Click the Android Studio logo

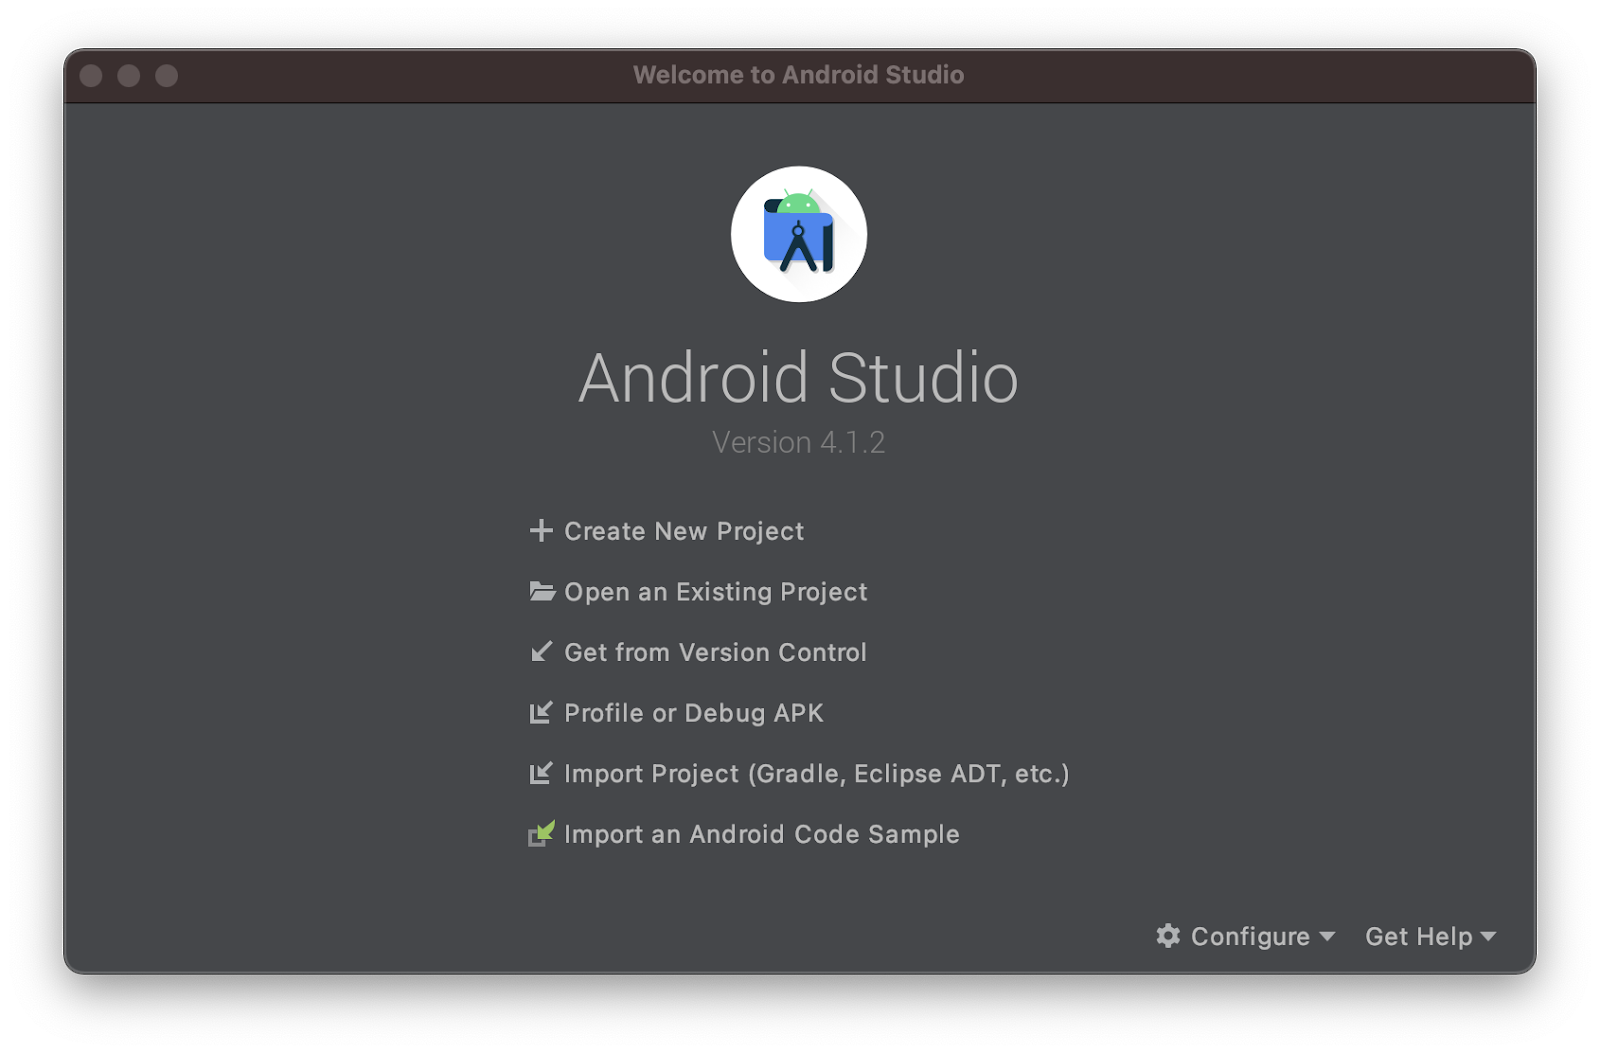click(798, 235)
